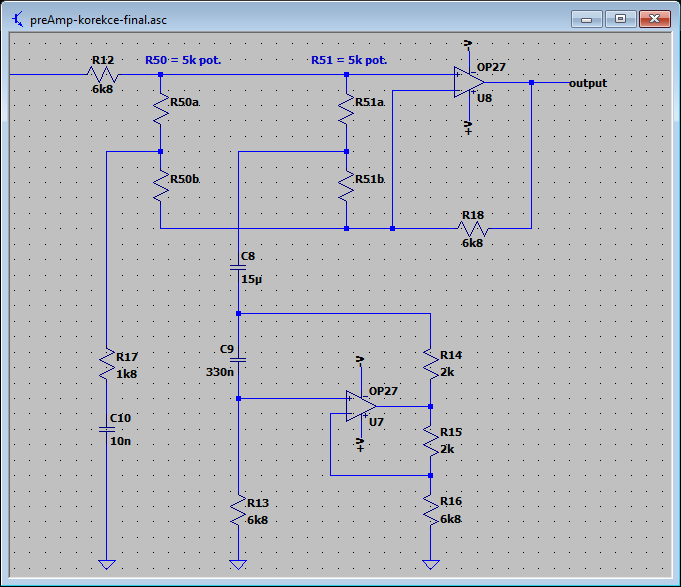Select resistor R18 symbol
Screen dimensions: 681x587
[x=473, y=228]
